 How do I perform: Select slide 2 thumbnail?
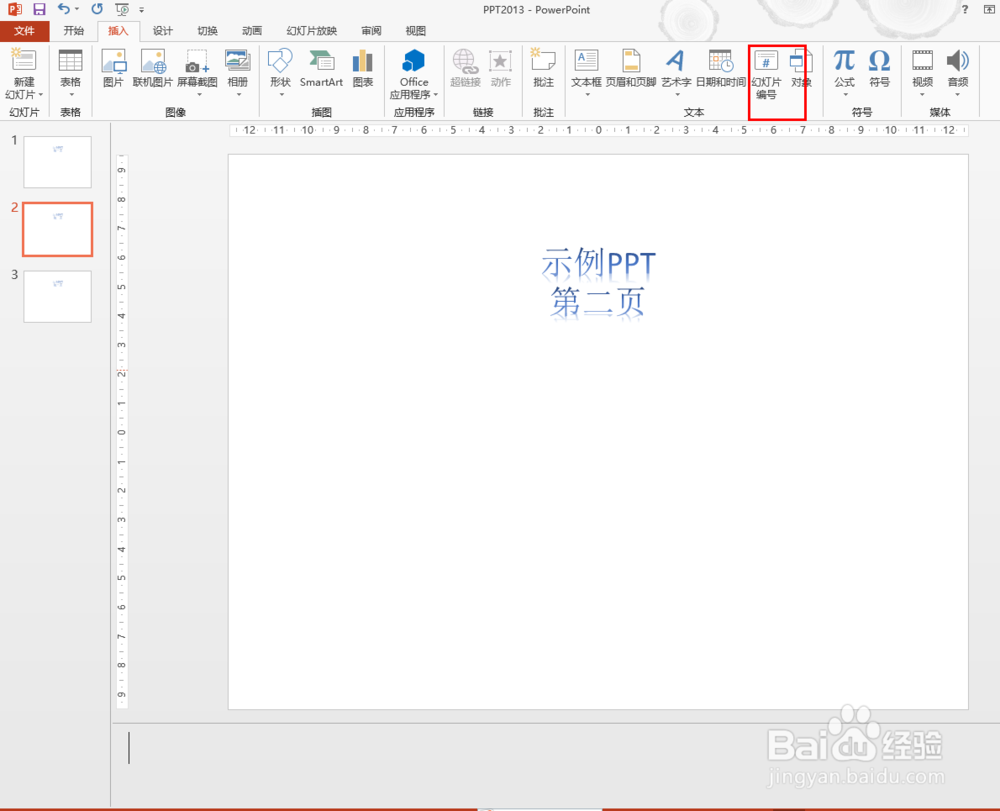tap(57, 230)
